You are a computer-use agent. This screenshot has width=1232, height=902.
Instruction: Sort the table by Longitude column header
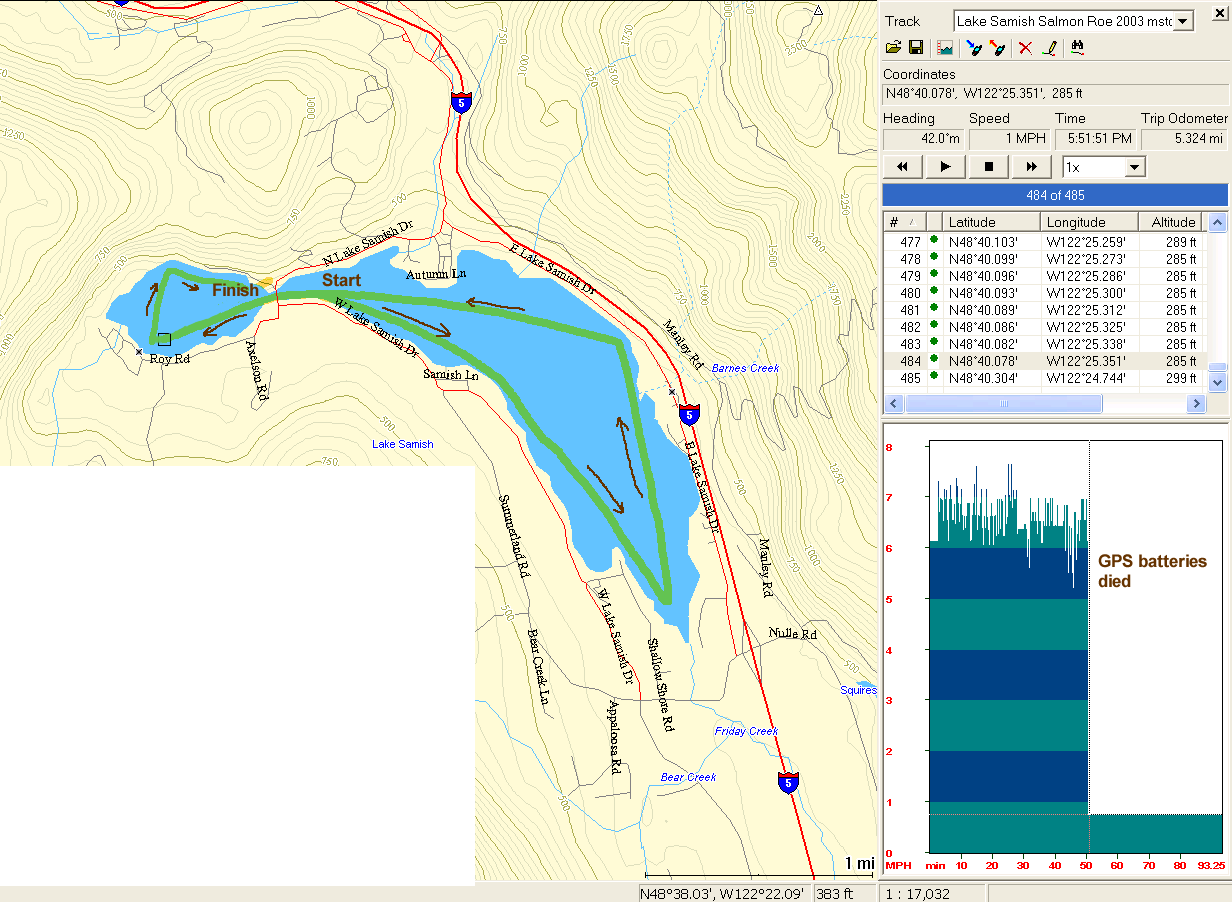pos(1088,222)
